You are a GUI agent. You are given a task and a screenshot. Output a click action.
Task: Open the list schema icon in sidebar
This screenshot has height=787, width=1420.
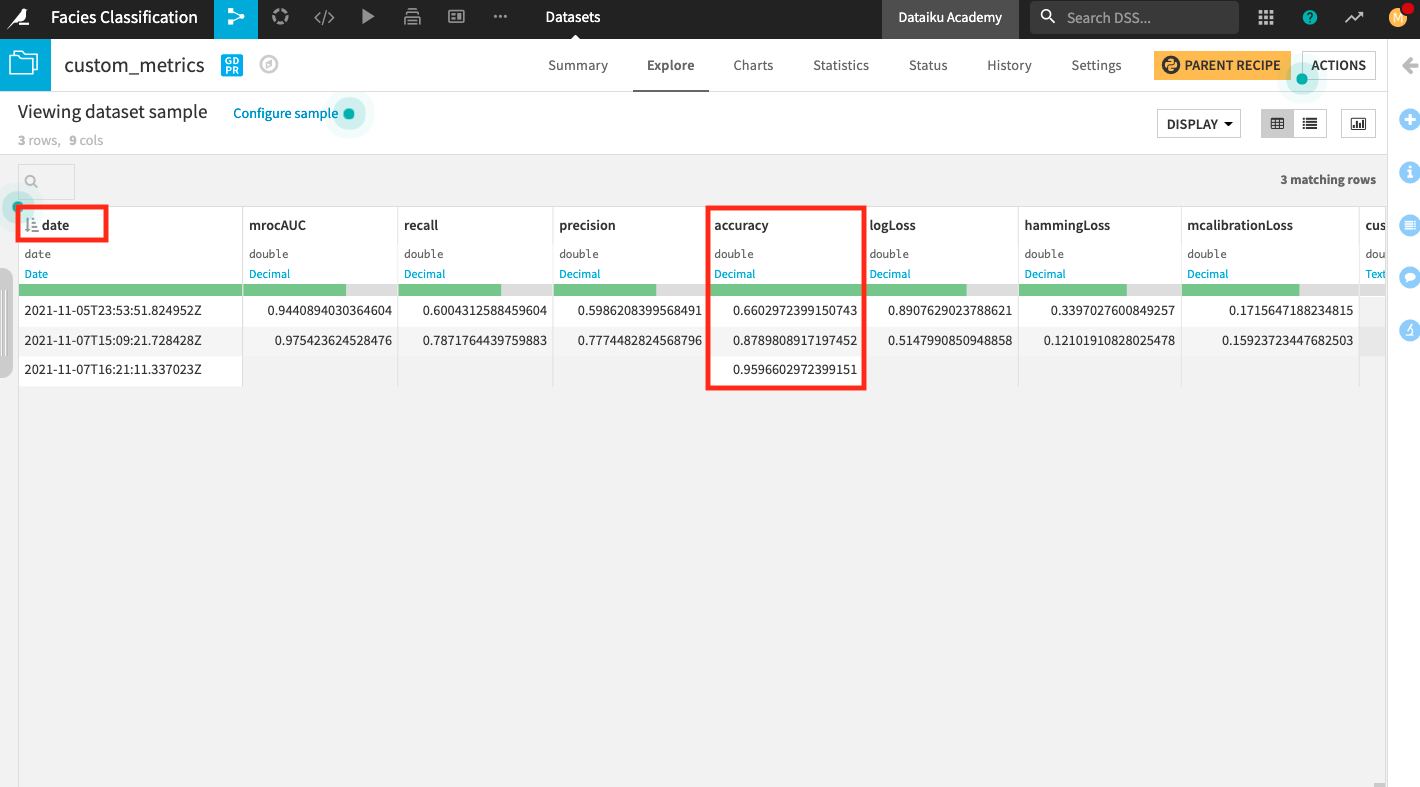[x=1410, y=224]
